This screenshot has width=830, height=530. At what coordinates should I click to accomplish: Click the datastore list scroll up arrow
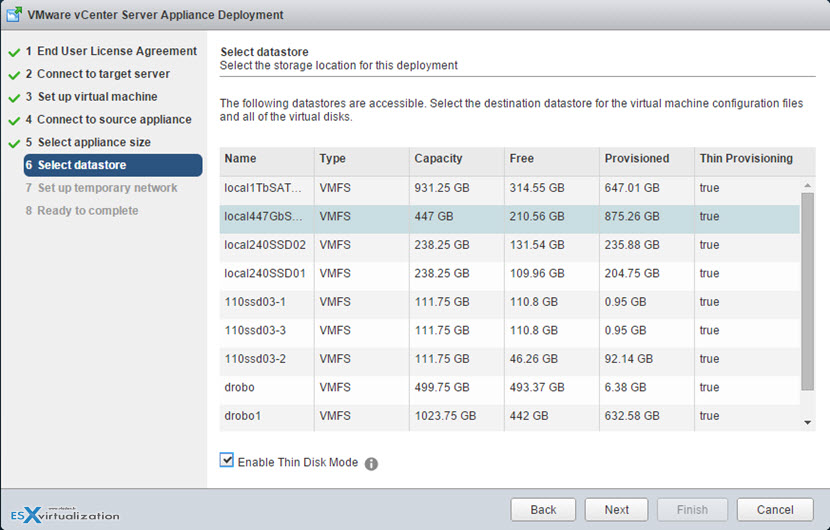[x=807, y=185]
